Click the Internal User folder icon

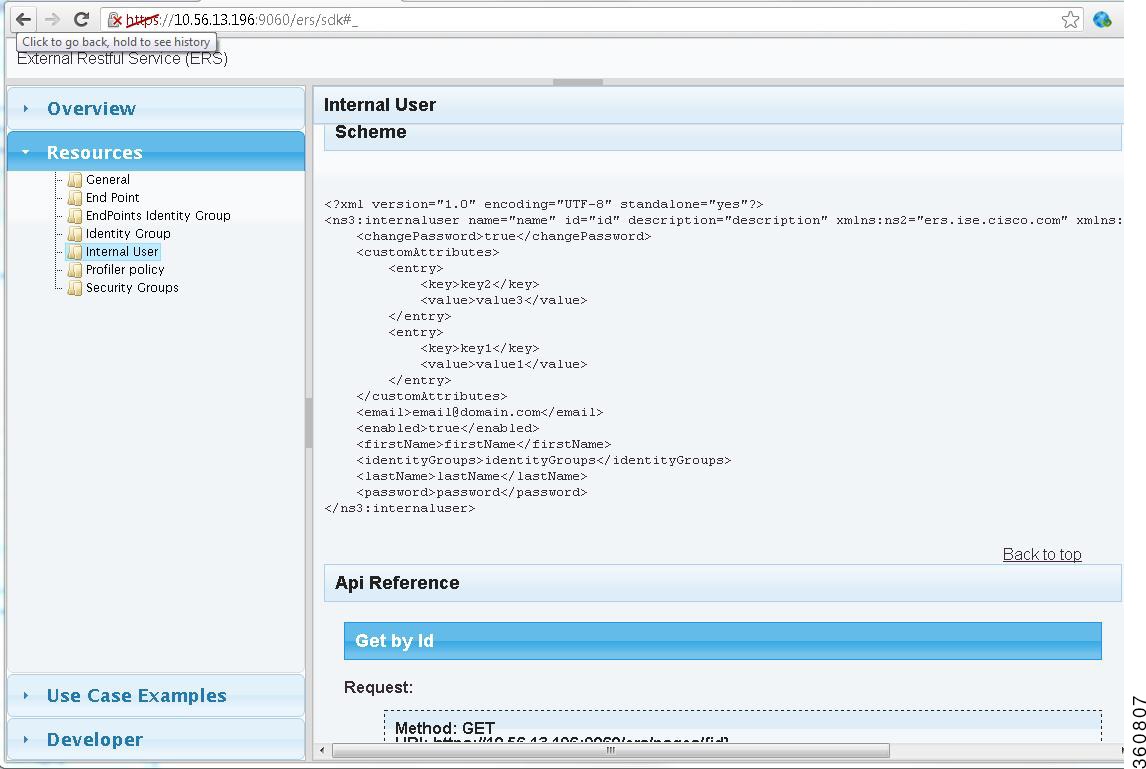75,252
